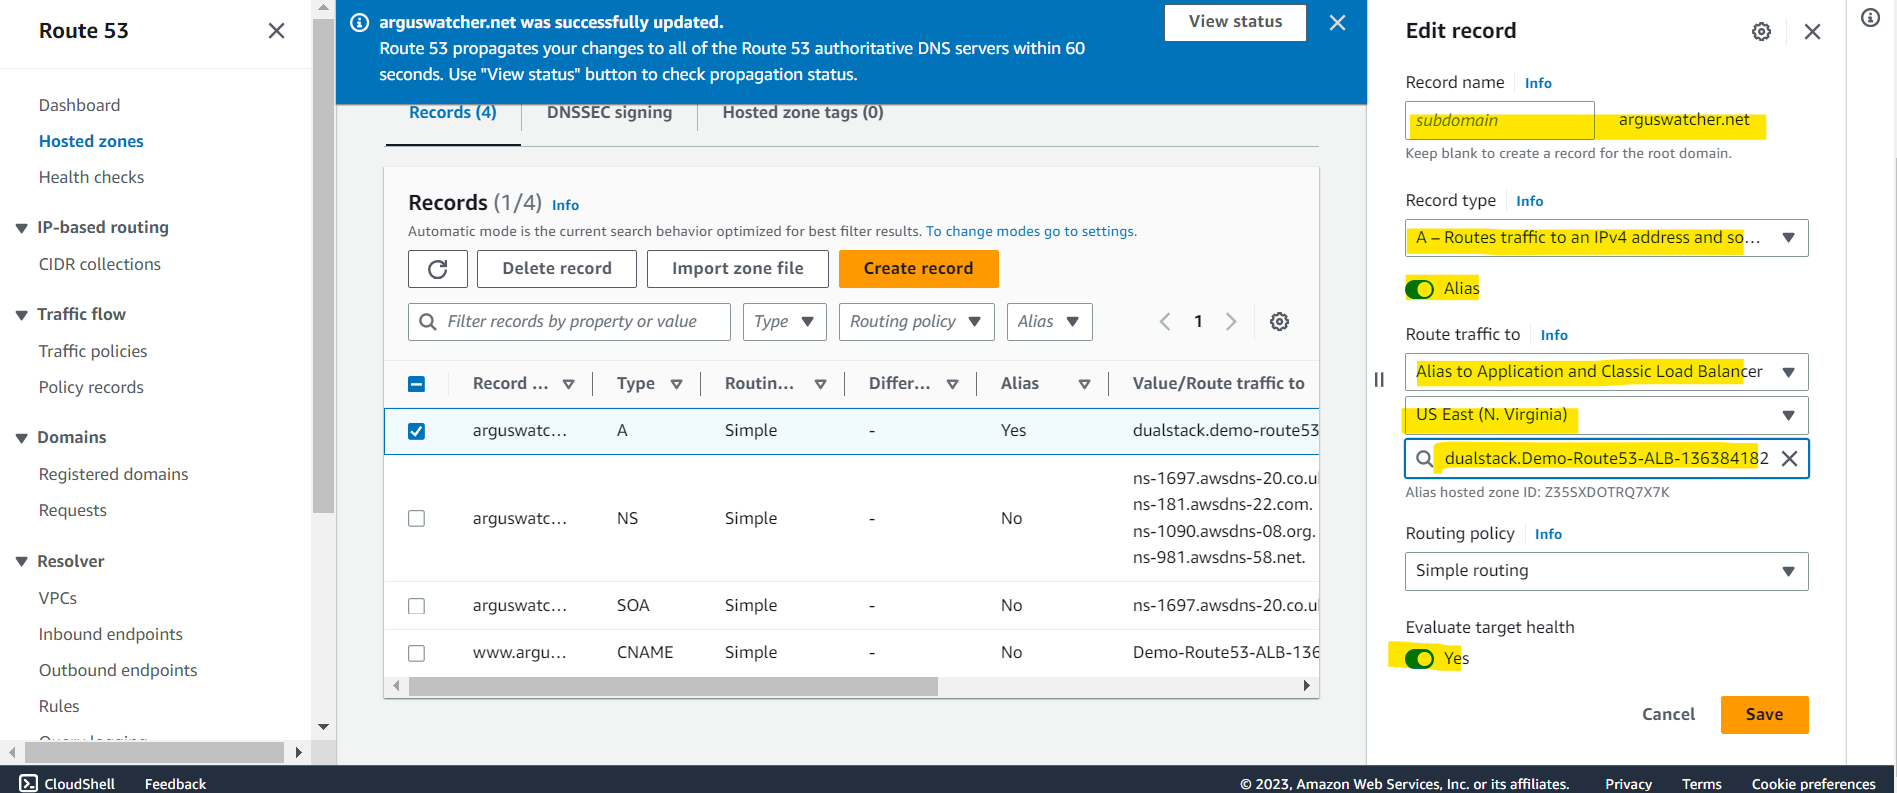Click the search icon in filter records box
The height and width of the screenshot is (793, 1897).
(x=428, y=322)
